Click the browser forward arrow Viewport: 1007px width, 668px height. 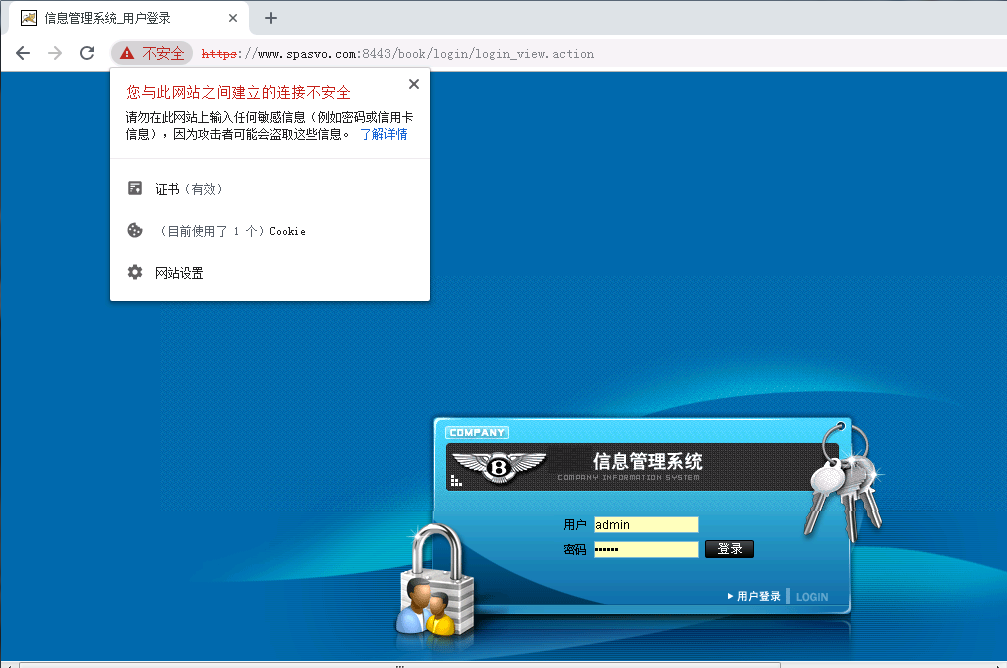(55, 53)
